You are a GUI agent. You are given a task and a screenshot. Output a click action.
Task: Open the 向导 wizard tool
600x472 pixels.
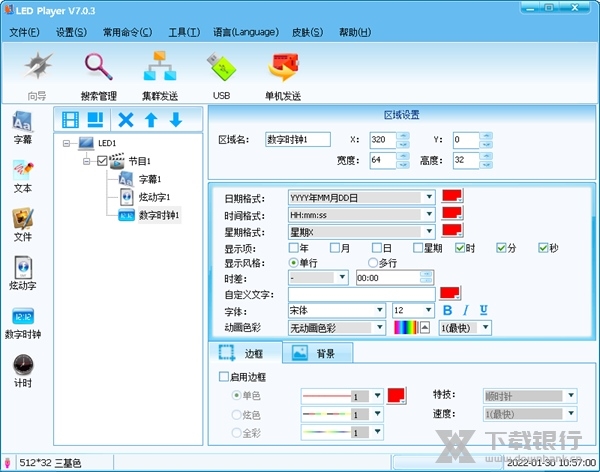point(37,76)
